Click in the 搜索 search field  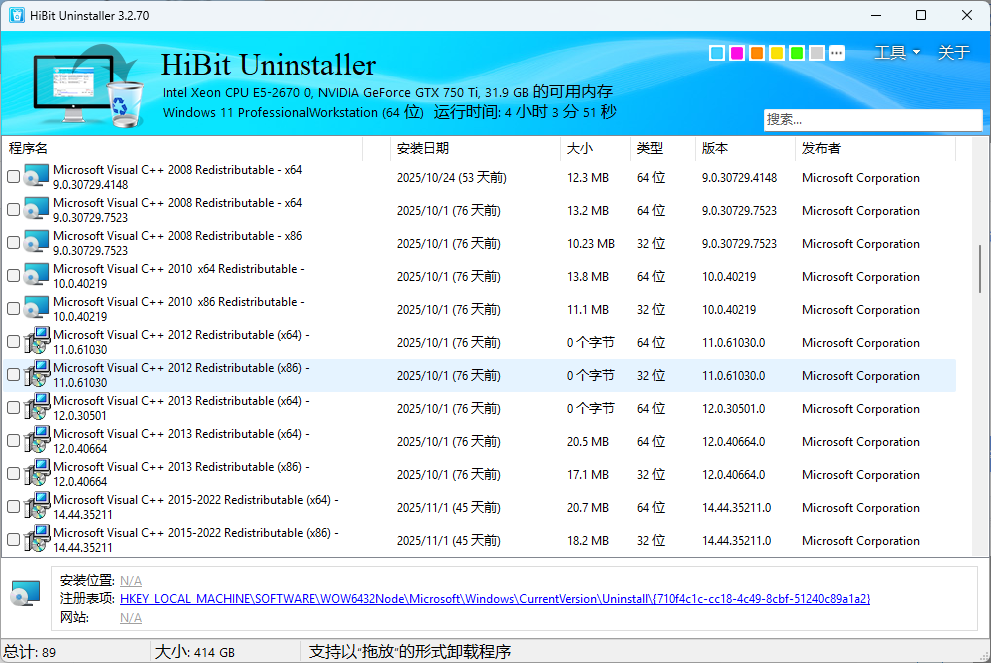tap(872, 119)
